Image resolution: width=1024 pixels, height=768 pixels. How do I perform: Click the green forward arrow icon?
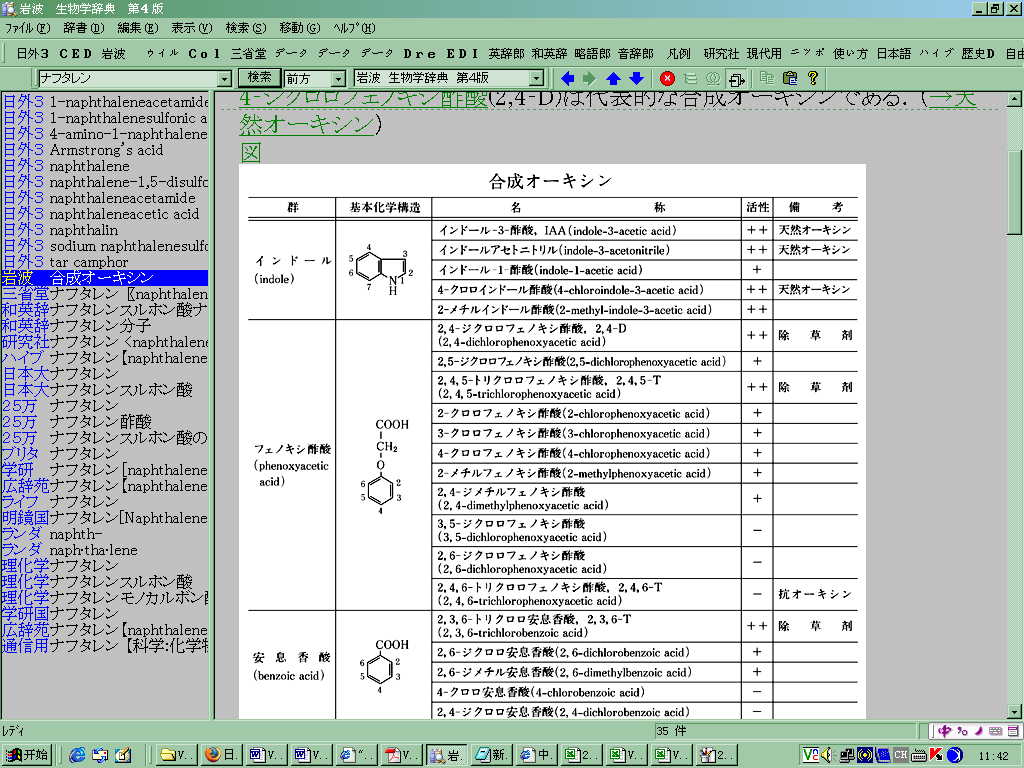(x=589, y=78)
